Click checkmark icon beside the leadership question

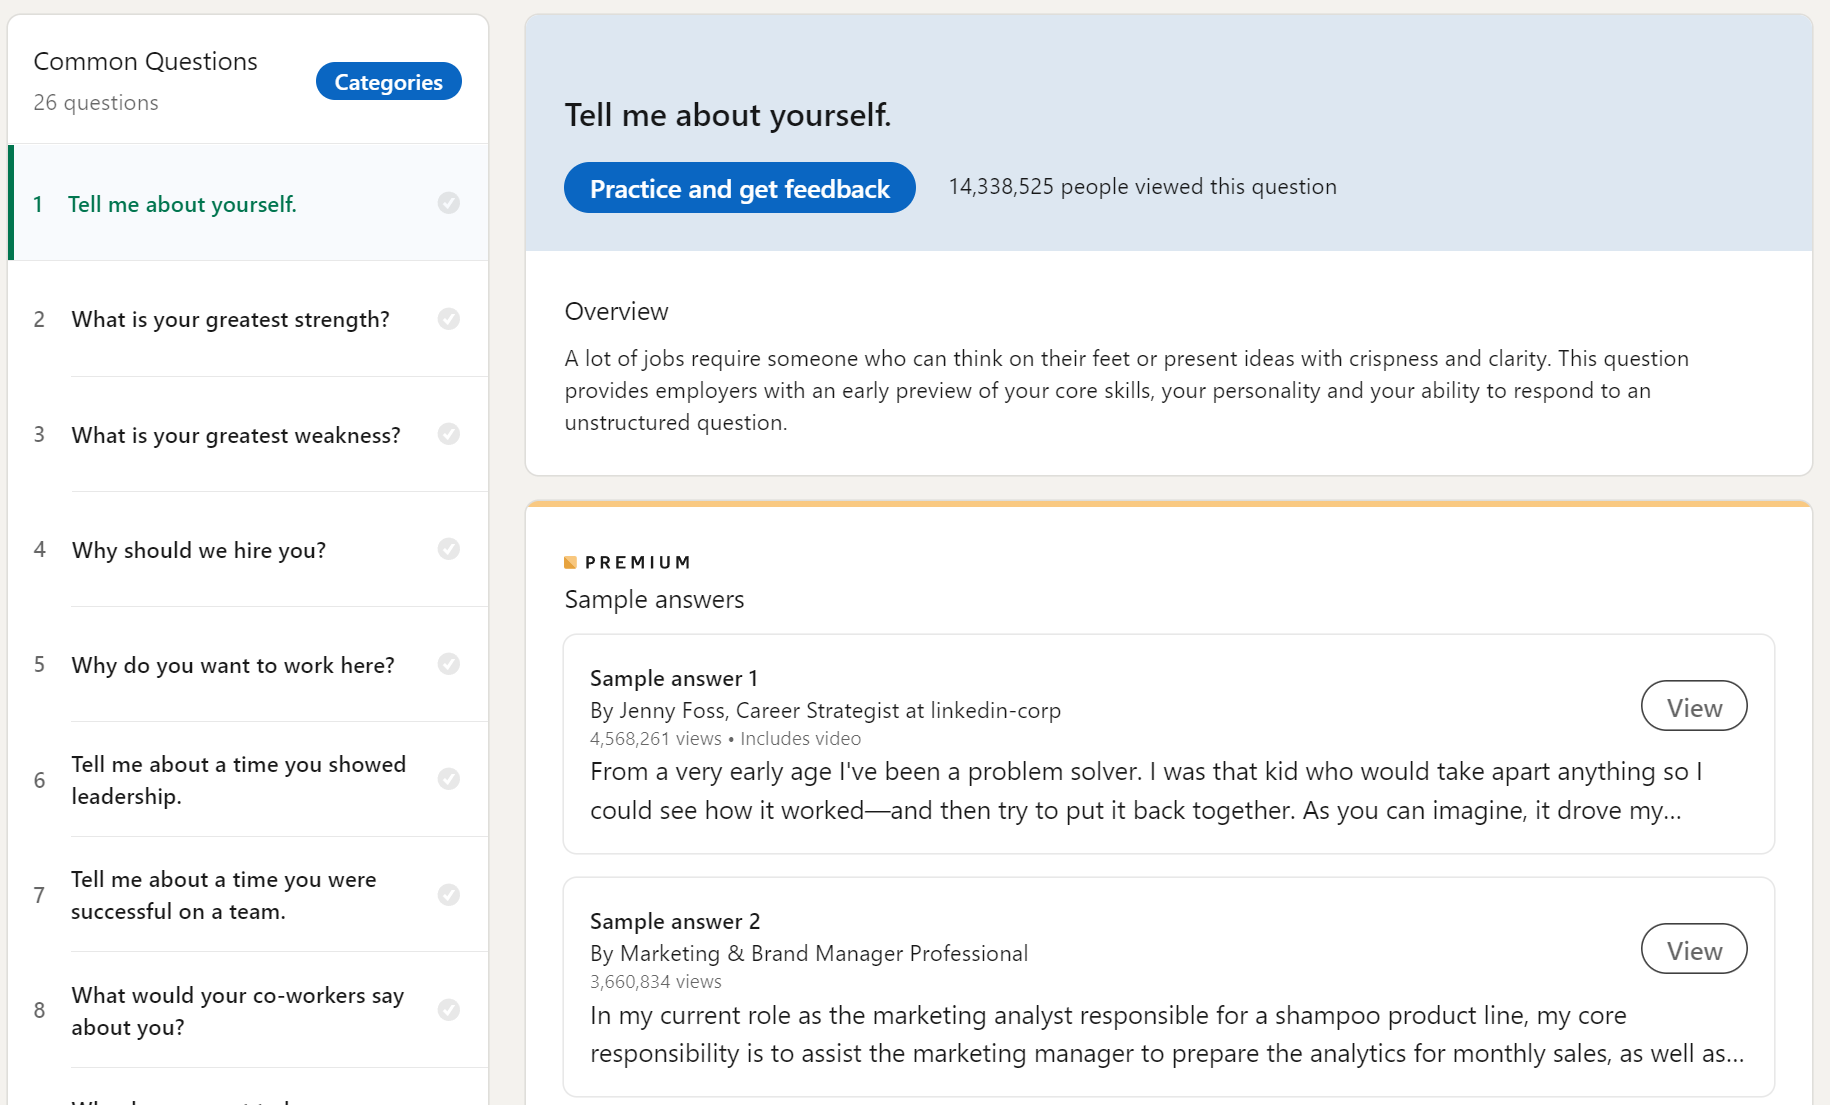pos(449,779)
